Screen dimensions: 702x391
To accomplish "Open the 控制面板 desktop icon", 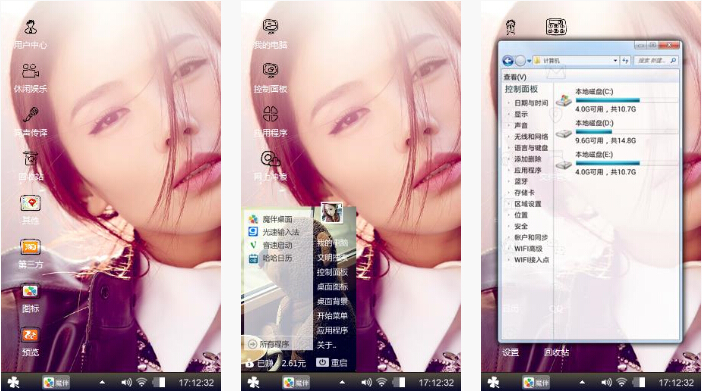I will point(270,70).
